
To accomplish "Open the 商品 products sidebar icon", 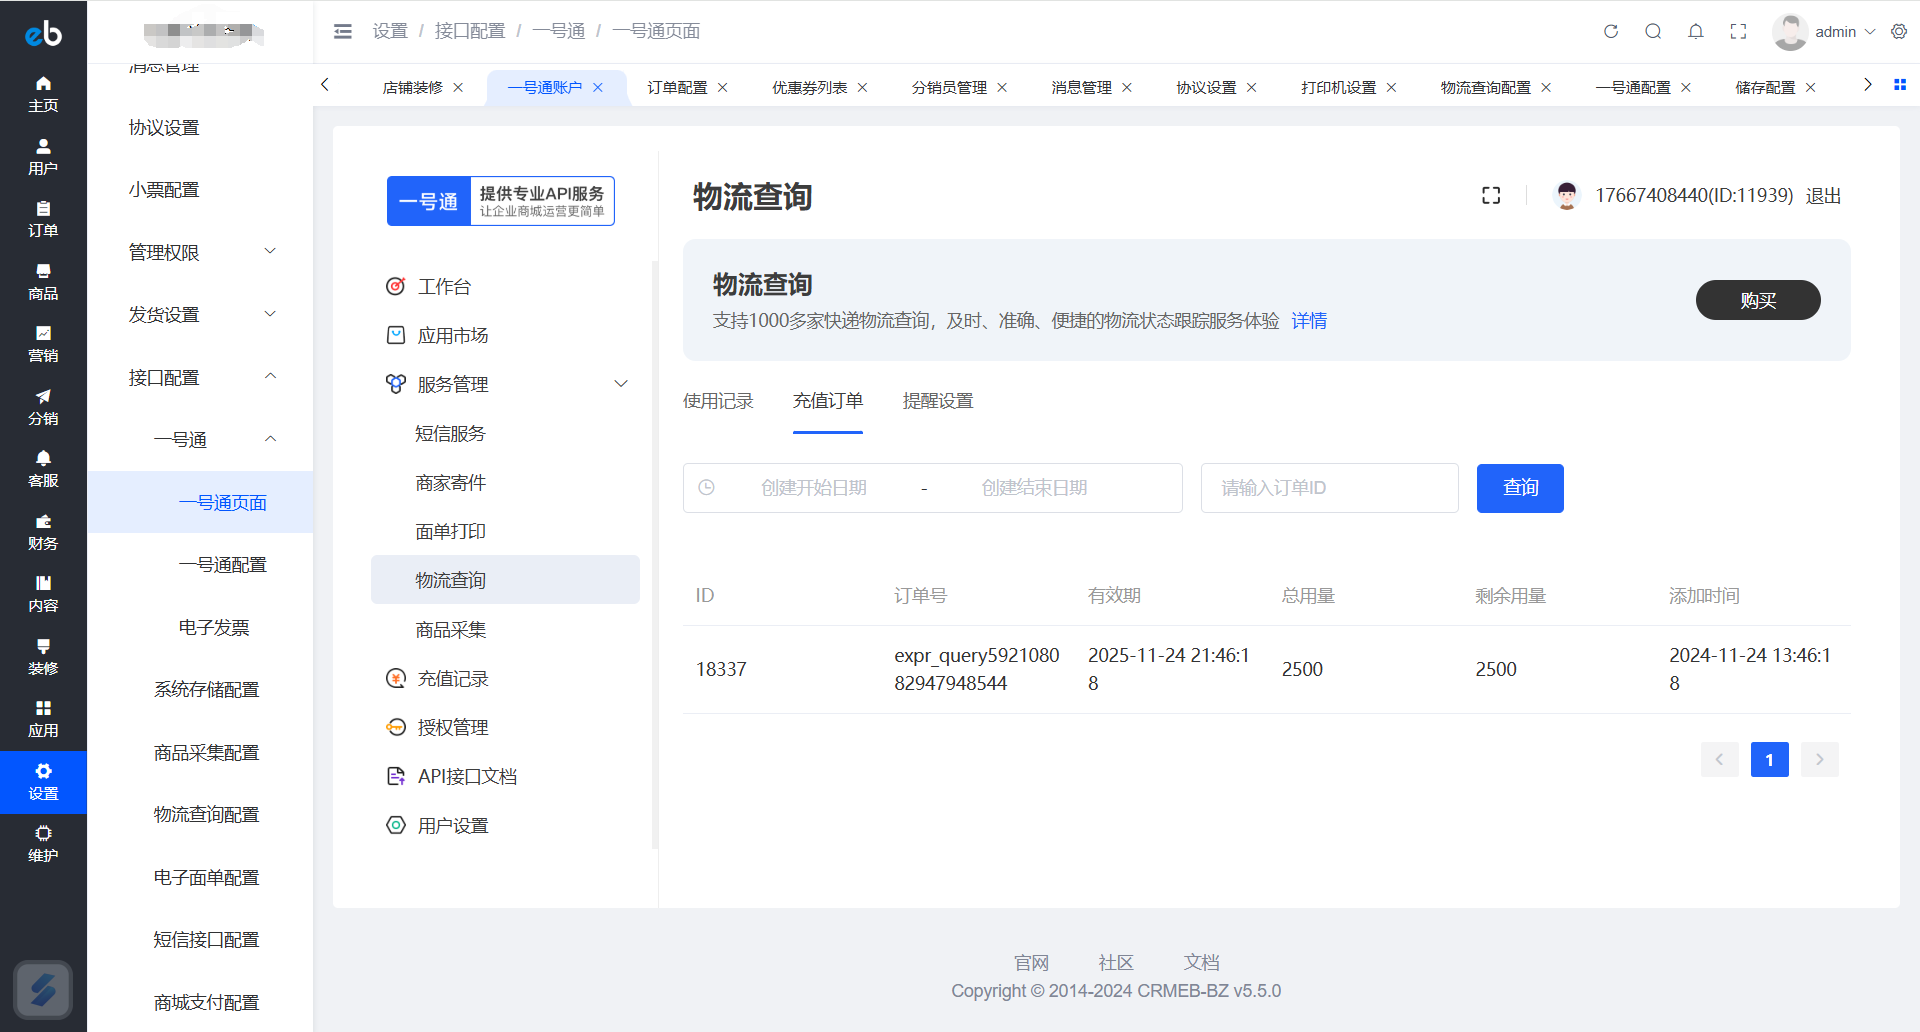I will pos(43,282).
